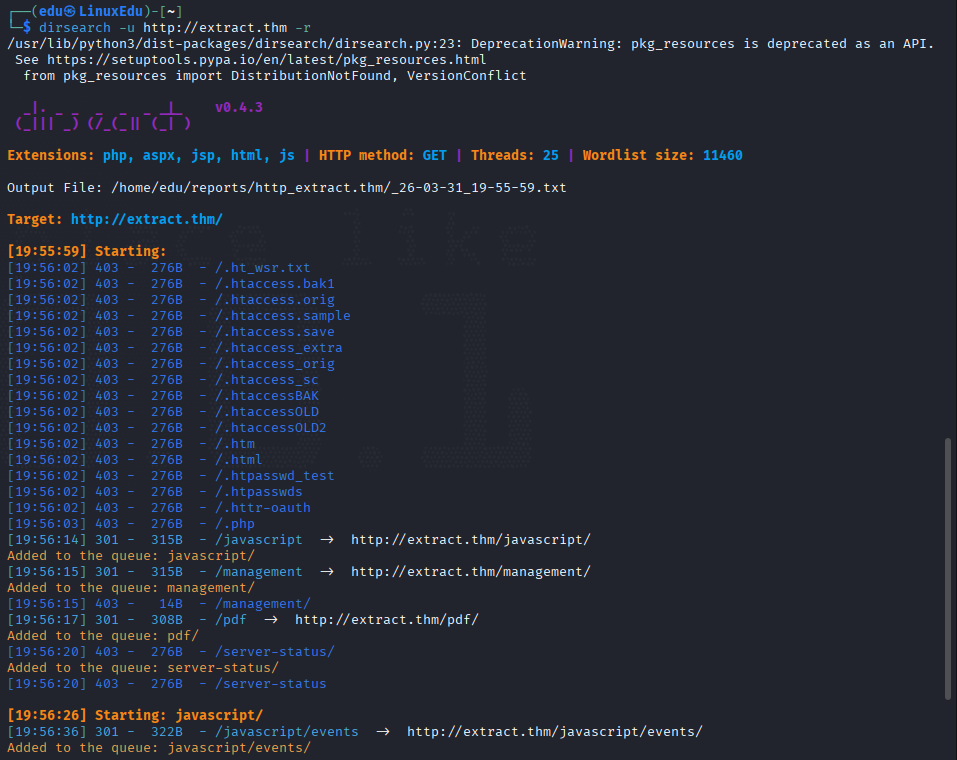Screen dimensions: 957x760
Task: Click the /.php result path
Action: (x=235, y=524)
